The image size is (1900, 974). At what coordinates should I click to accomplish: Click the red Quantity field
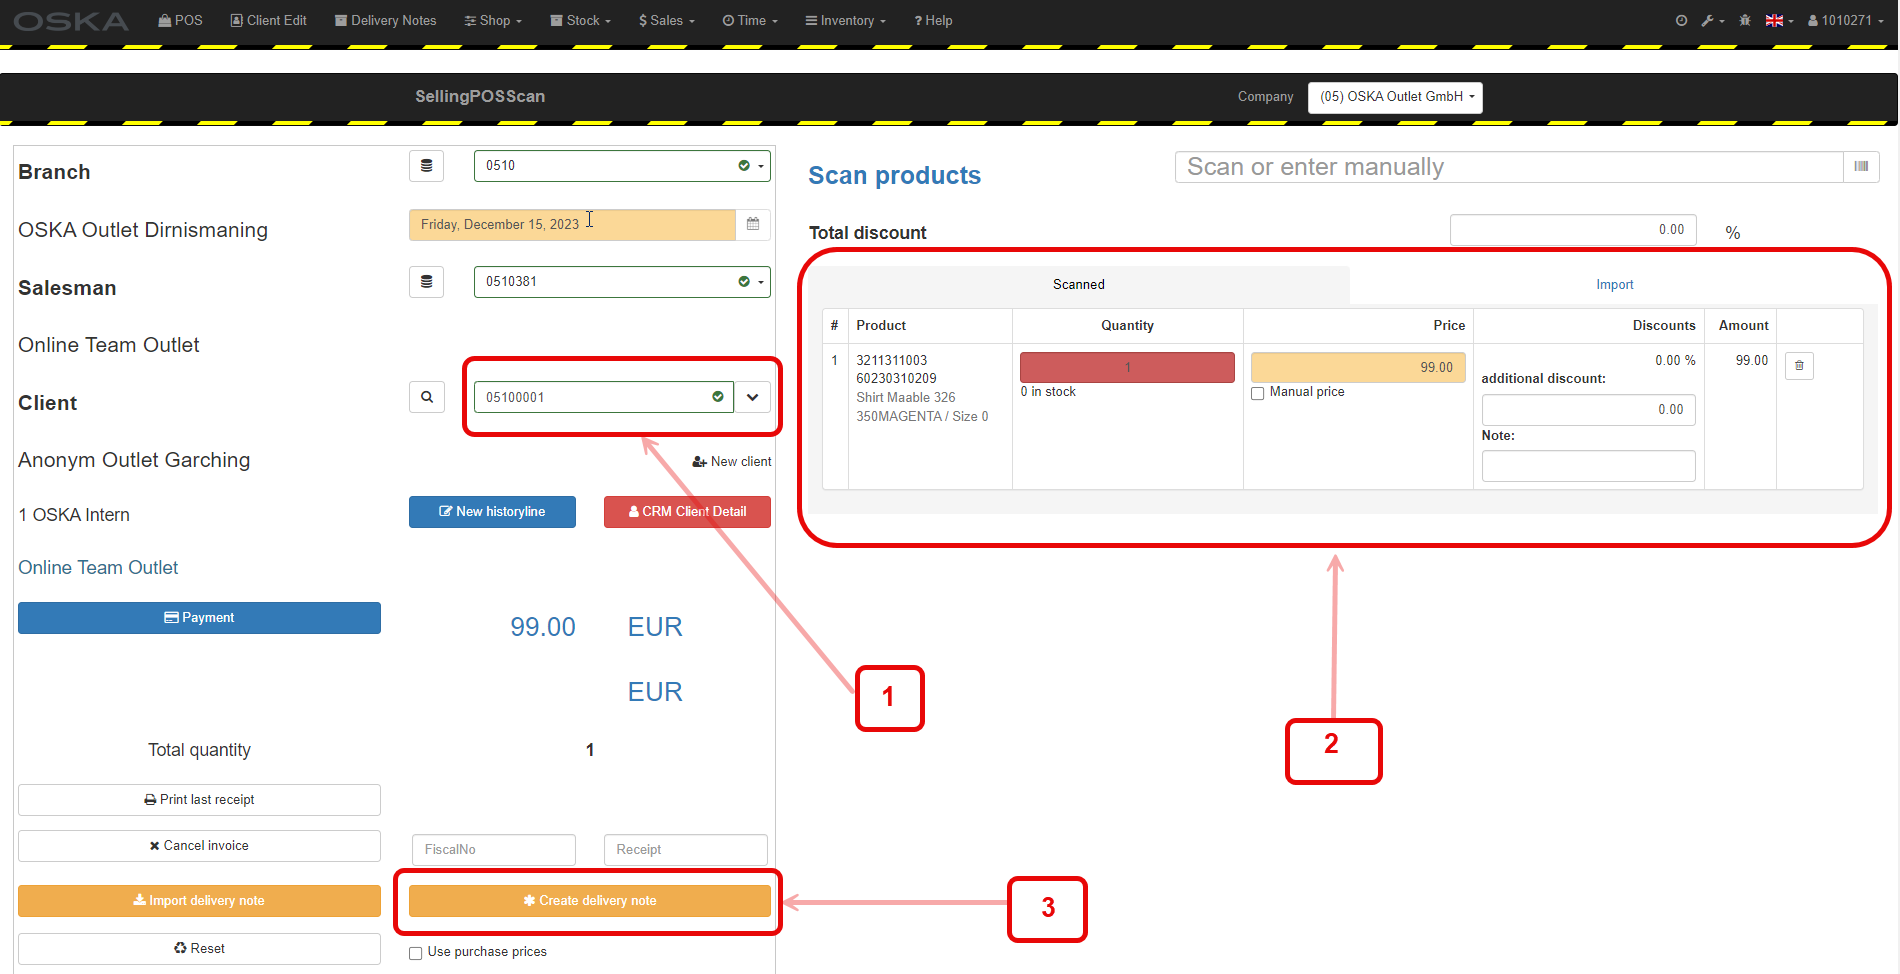1127,367
